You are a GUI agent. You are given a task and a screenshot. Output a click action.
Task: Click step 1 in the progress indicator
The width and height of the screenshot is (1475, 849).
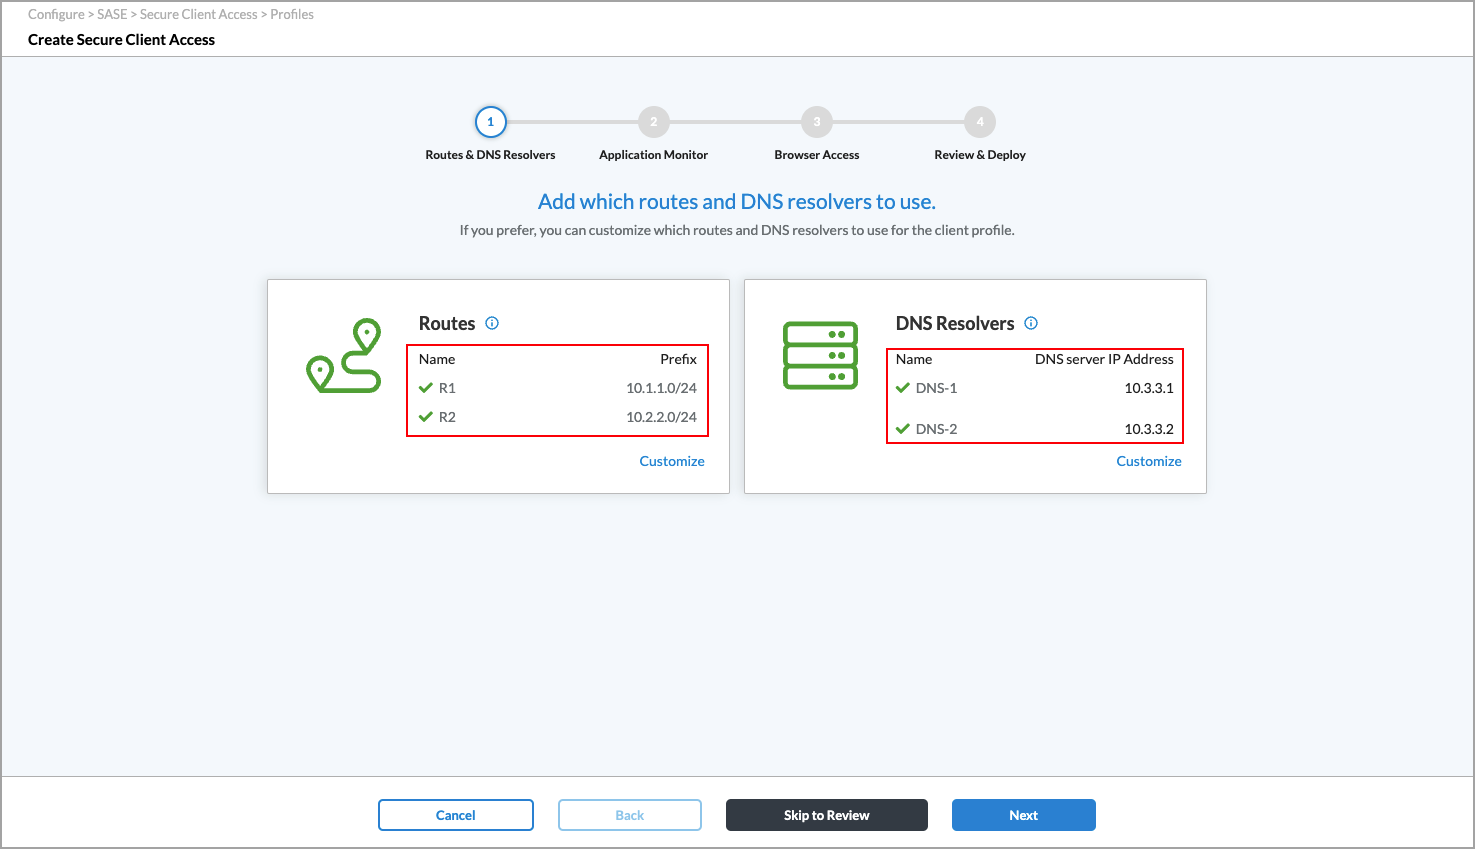[490, 121]
